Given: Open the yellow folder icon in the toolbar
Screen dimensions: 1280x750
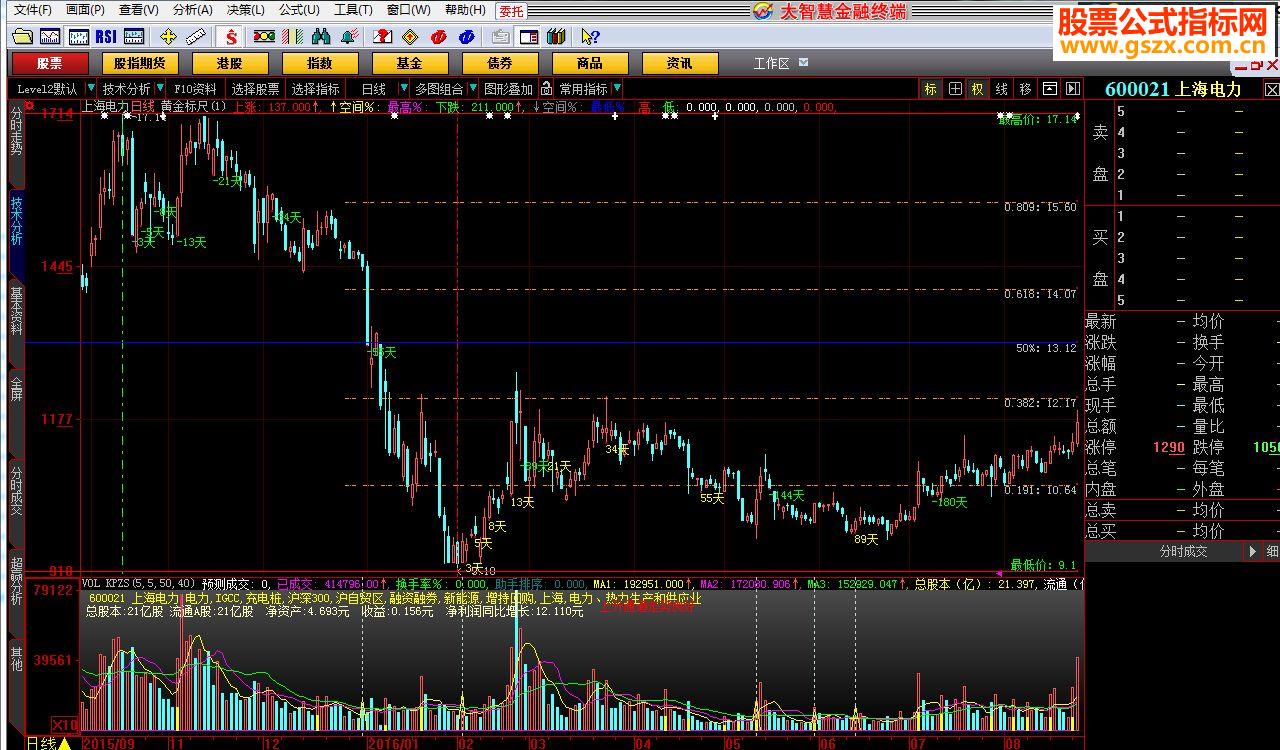Looking at the screenshot, I should pos(22,37).
